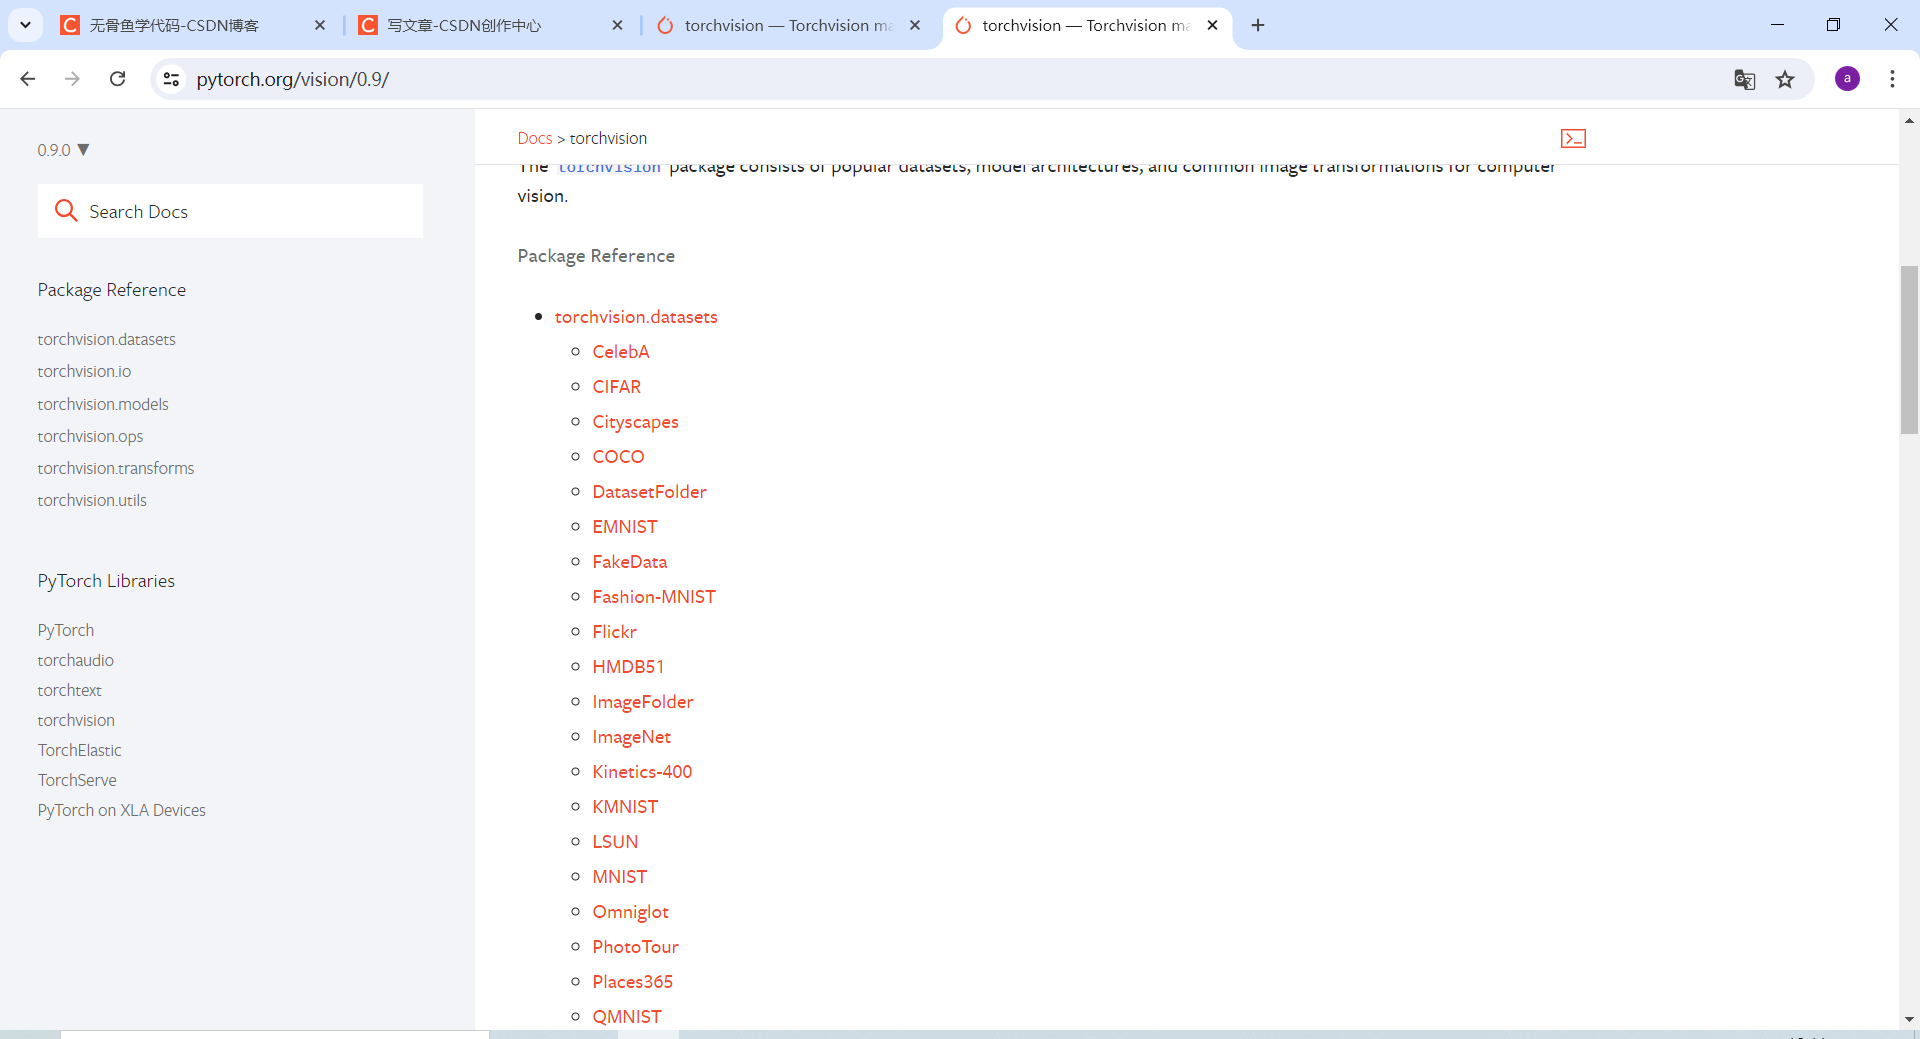Open torchvision.datasets in sidebar
The height and width of the screenshot is (1039, 1920).
coord(106,339)
